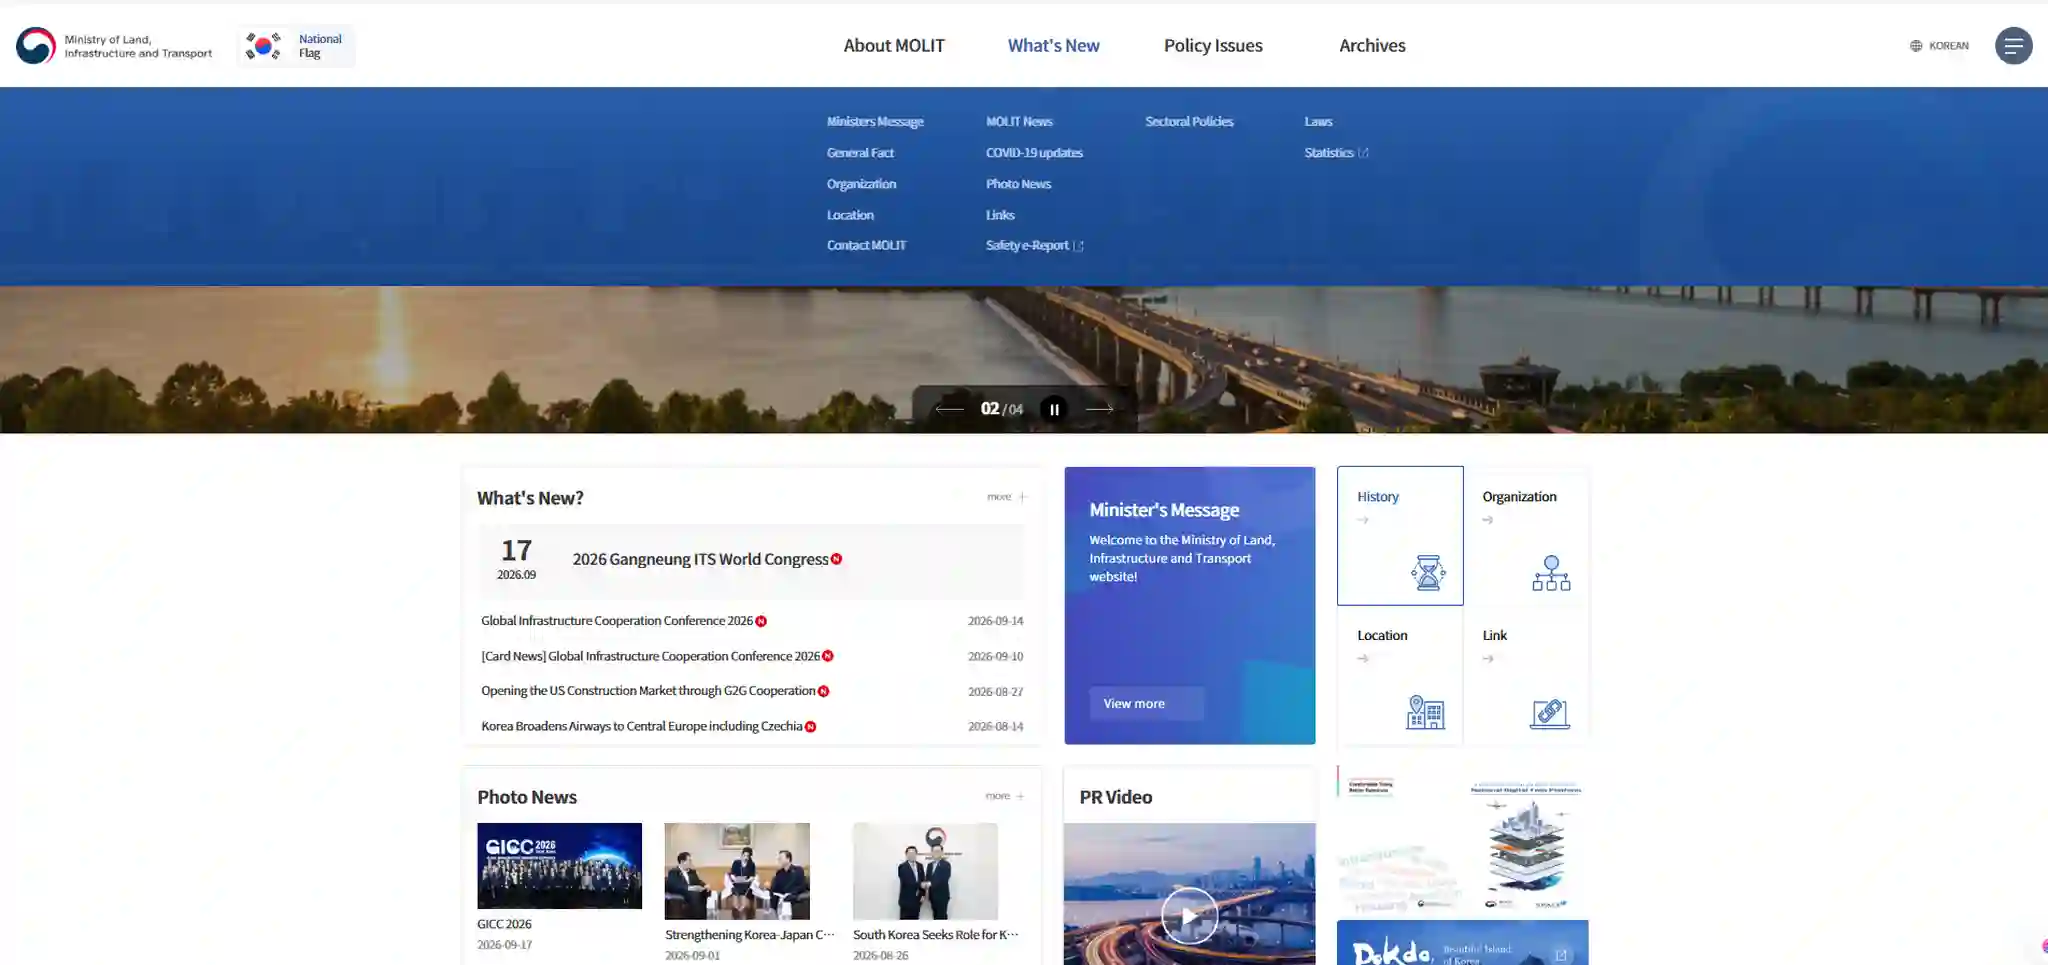Open the What's New menu
The image size is (2048, 965).
[1053, 46]
